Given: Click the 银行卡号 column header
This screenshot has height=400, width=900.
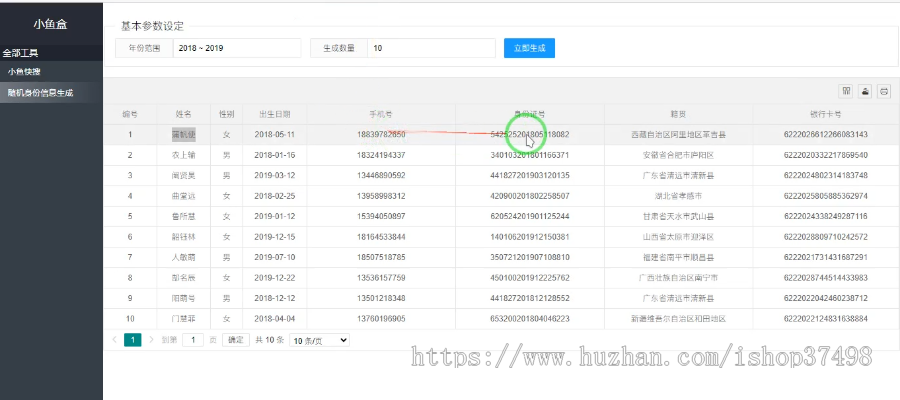Looking at the screenshot, I should (x=825, y=114).
